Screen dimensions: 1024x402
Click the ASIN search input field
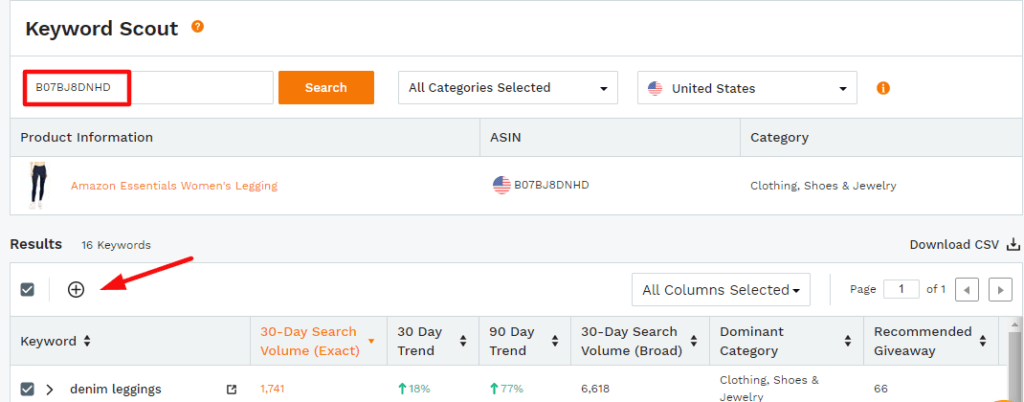coord(148,87)
